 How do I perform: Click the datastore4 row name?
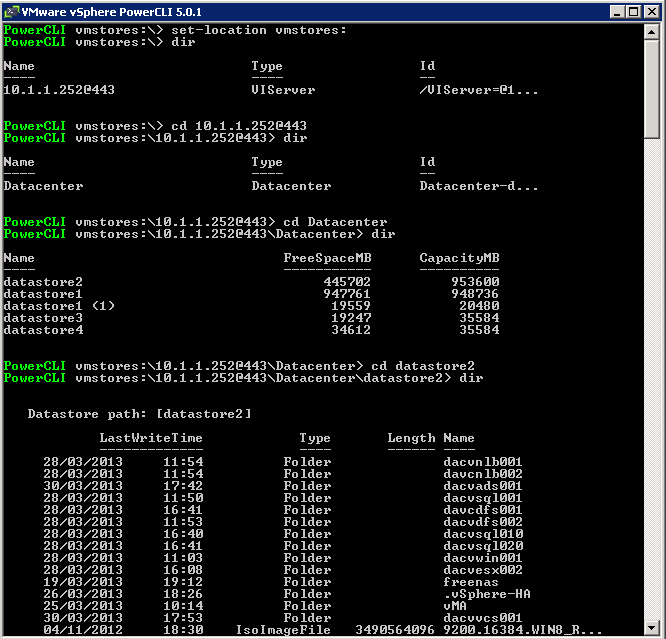(x=43, y=329)
